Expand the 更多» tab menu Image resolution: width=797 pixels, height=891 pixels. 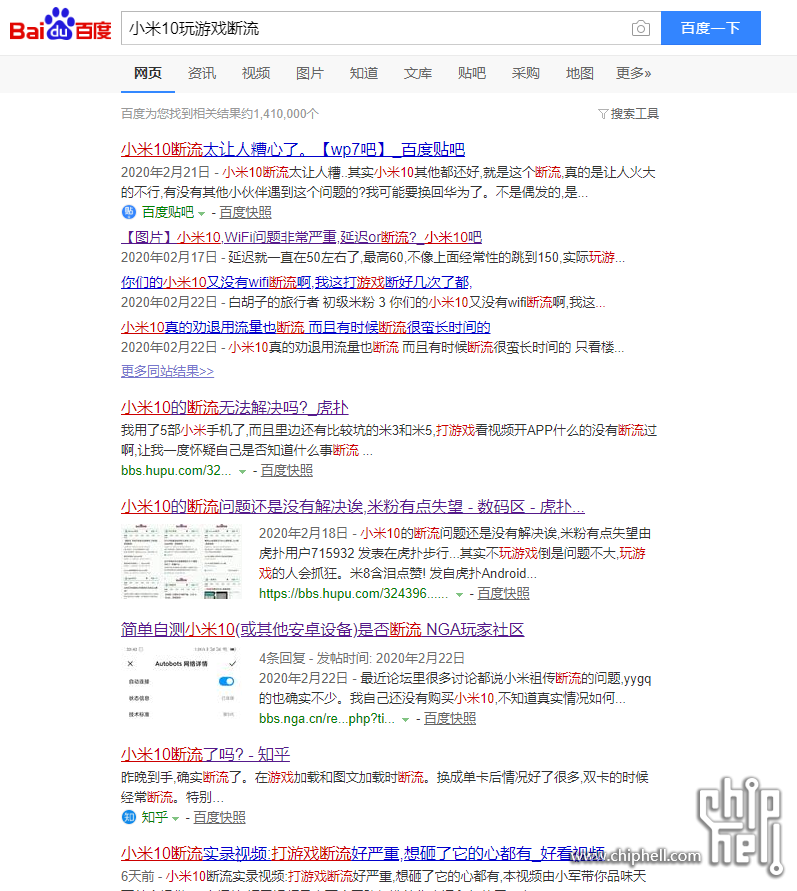click(633, 73)
